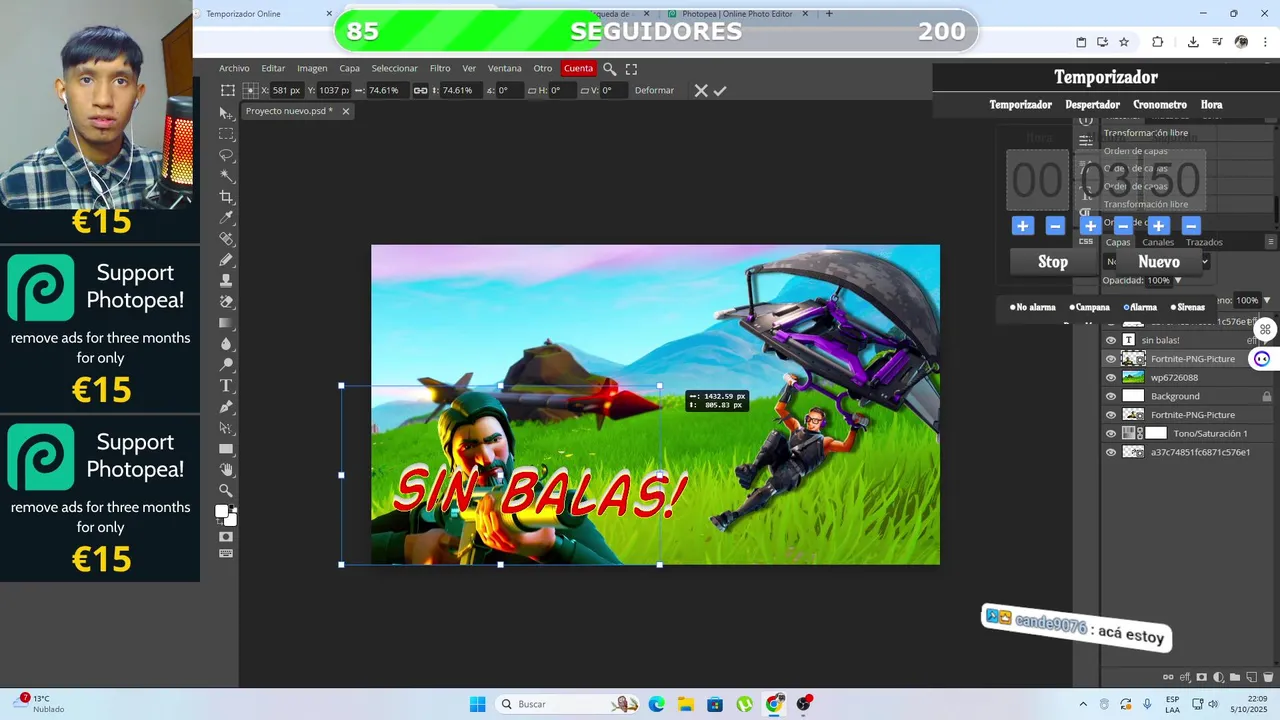Select the Hand tool

tap(227, 470)
